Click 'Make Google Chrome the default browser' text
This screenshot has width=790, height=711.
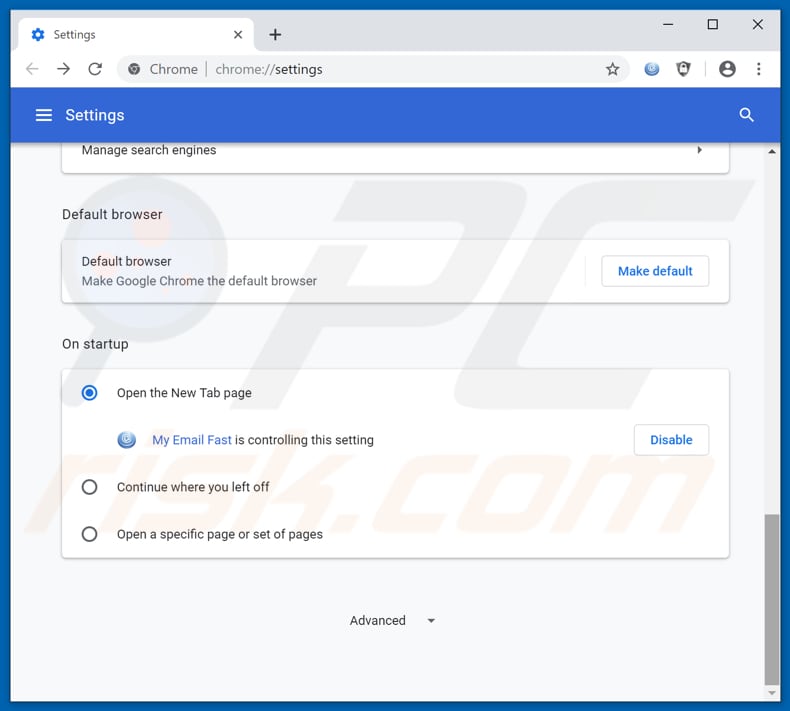pos(199,281)
